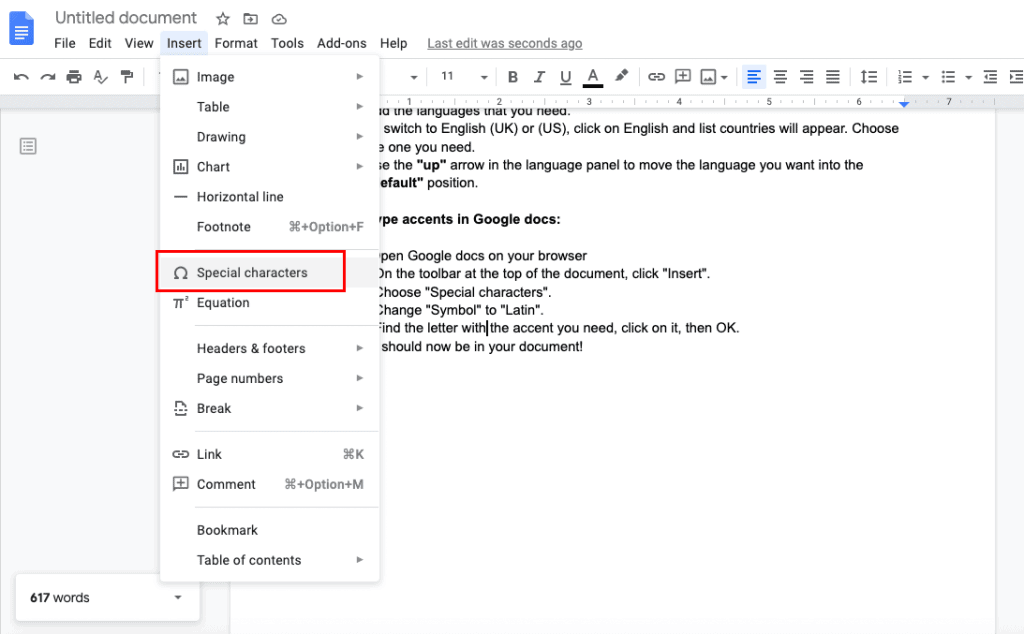Set justified text alignment
The height and width of the screenshot is (634, 1024).
tap(833, 77)
